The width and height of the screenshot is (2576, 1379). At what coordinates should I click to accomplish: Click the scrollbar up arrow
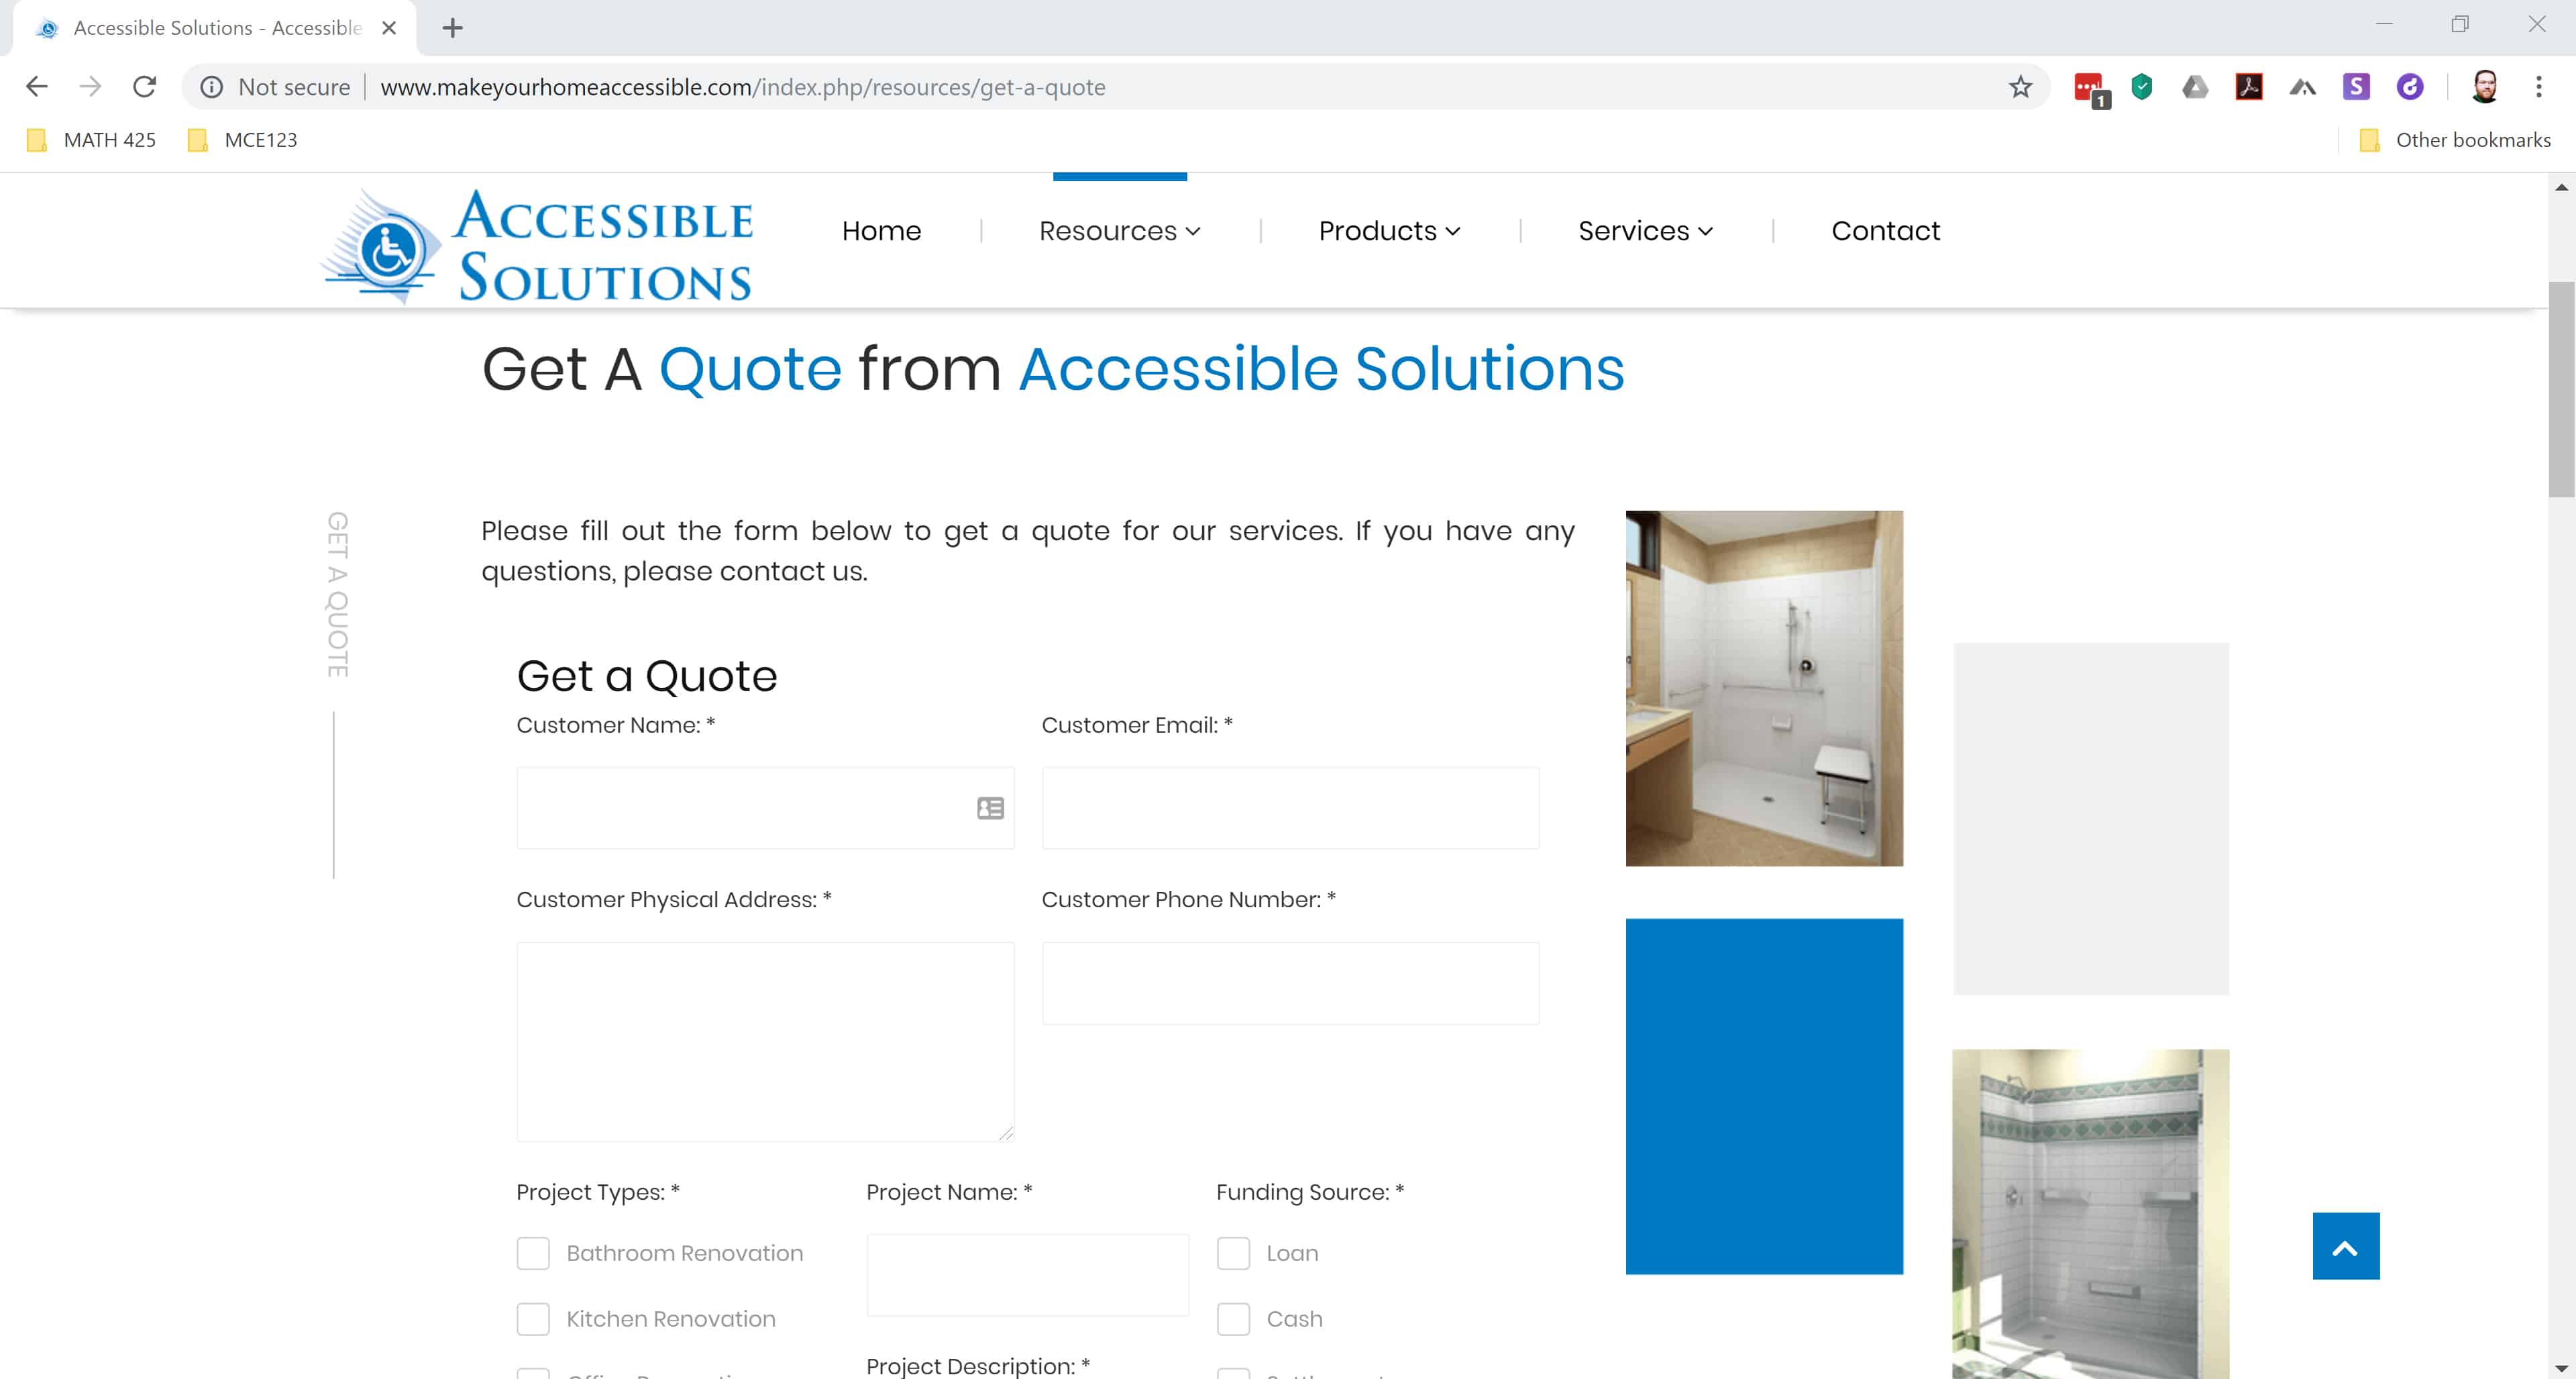[2561, 187]
